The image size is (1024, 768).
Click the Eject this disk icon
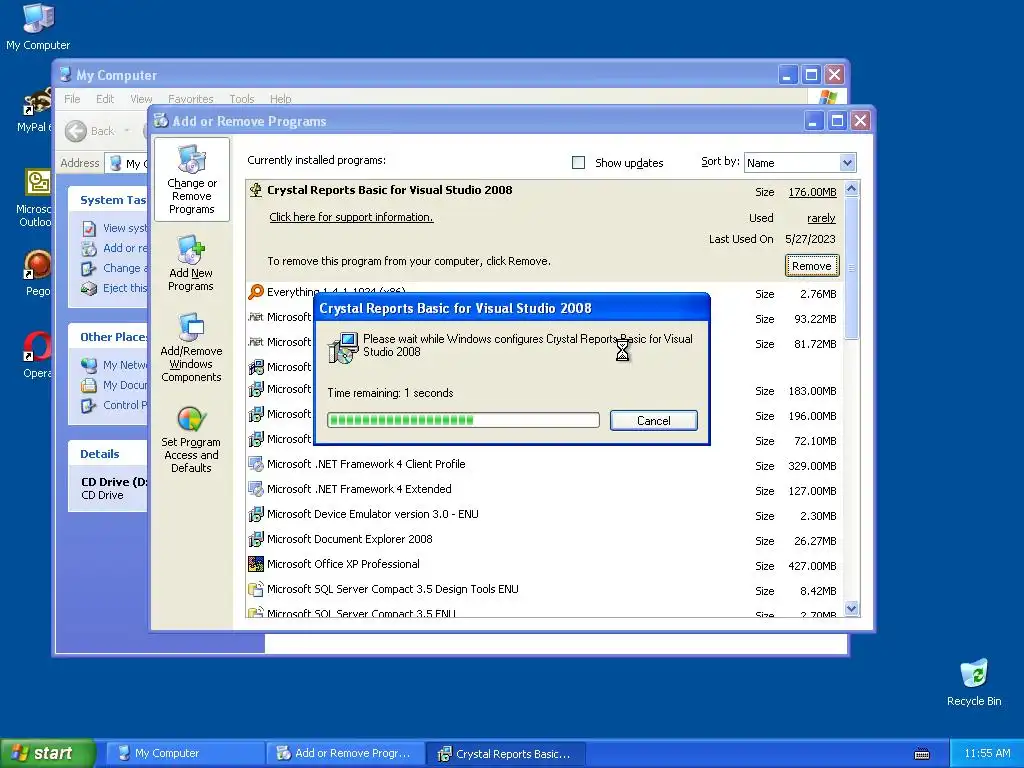point(89,288)
